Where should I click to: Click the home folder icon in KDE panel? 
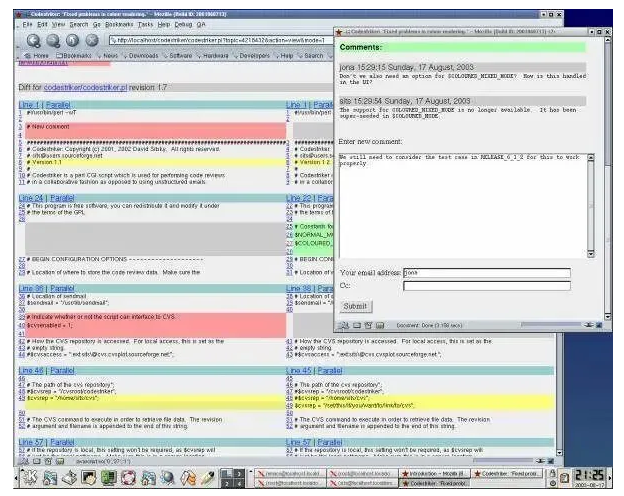(49, 477)
